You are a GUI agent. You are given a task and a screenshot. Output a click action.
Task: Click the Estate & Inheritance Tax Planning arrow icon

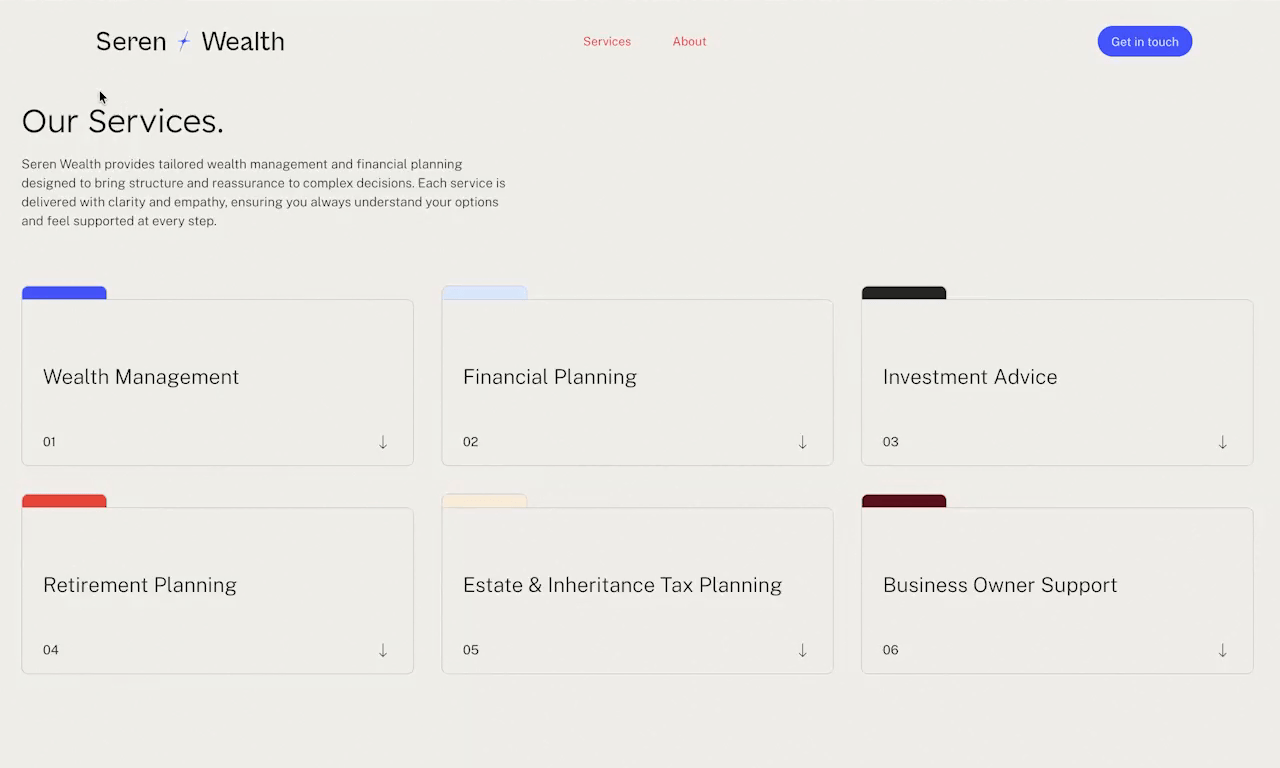coord(802,650)
